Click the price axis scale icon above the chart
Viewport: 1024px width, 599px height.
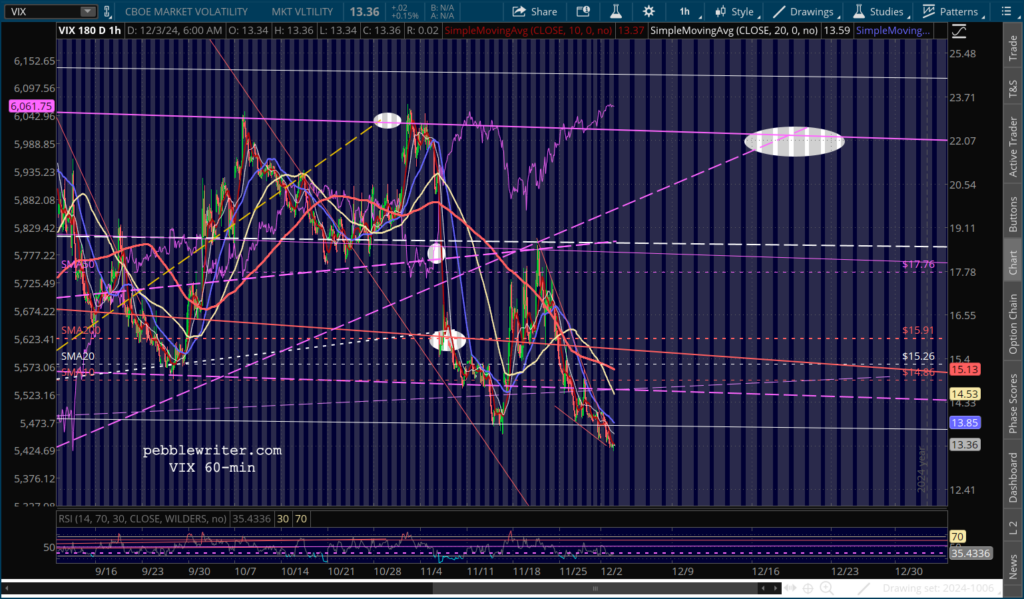pos(958,31)
